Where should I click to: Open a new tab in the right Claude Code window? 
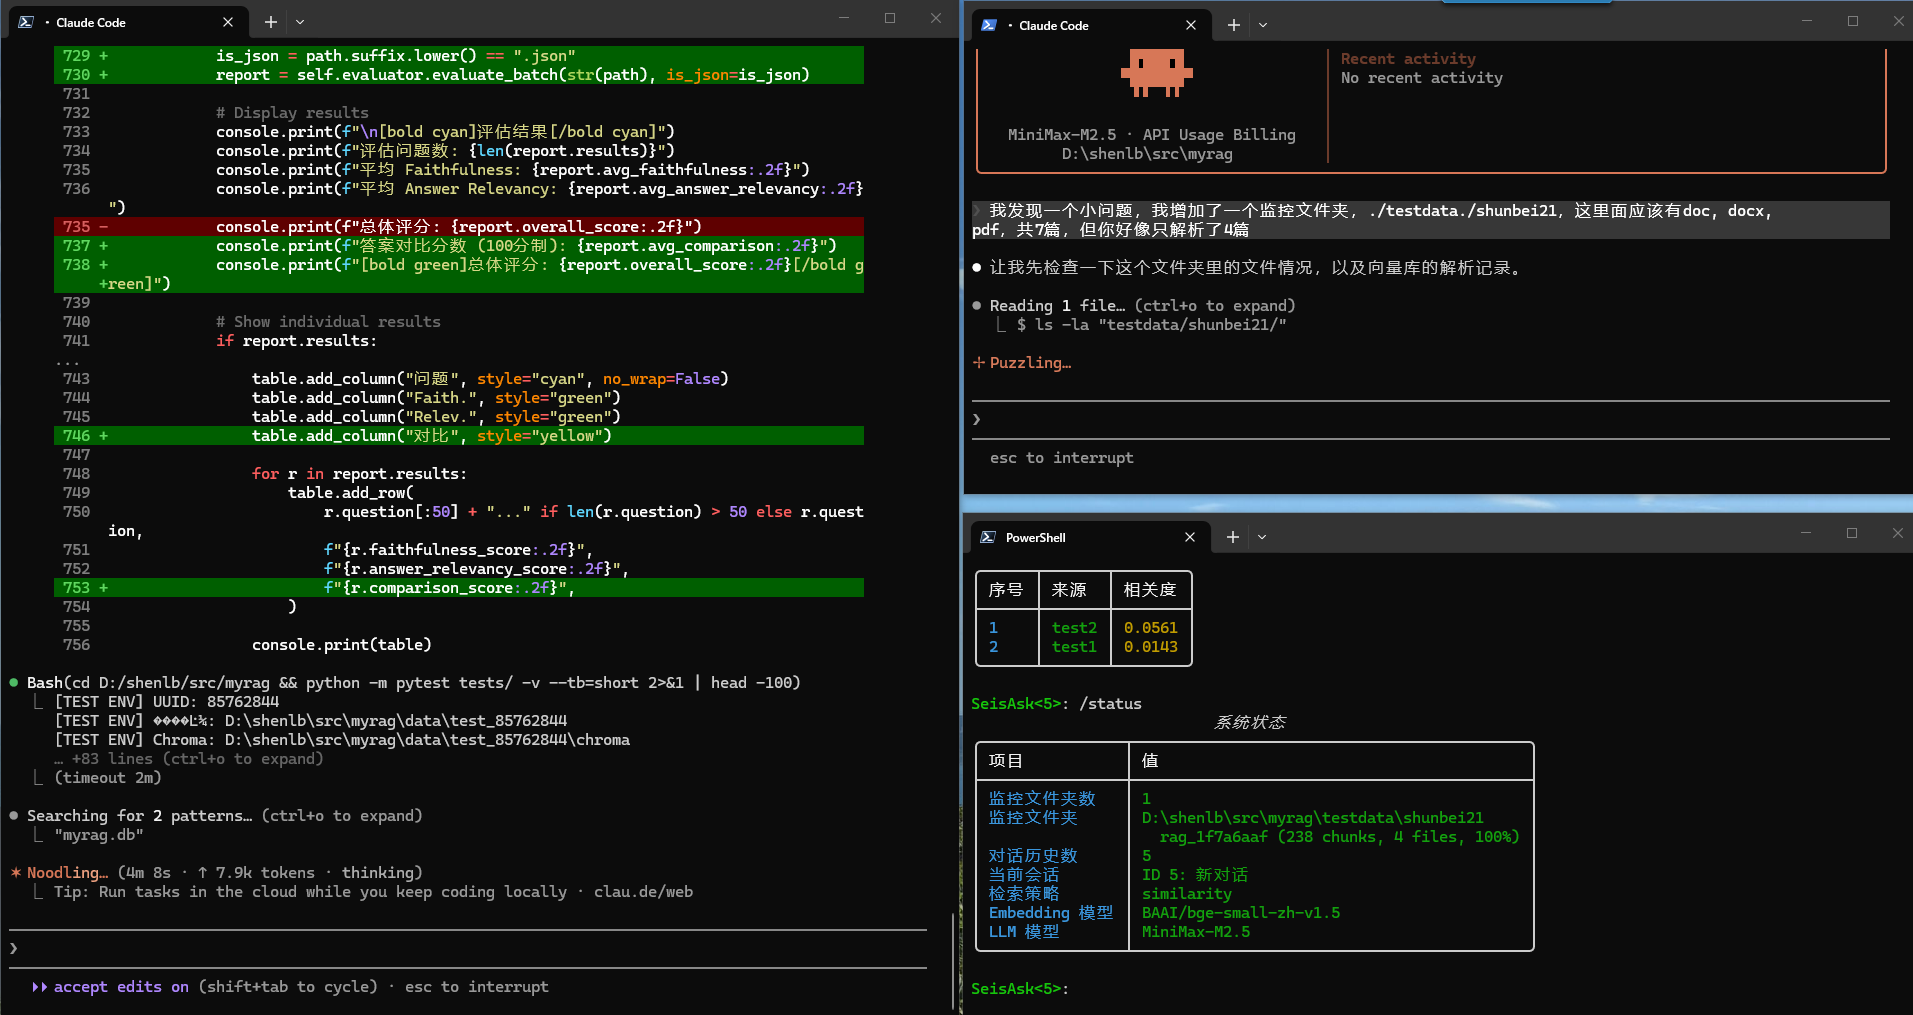coord(1233,25)
